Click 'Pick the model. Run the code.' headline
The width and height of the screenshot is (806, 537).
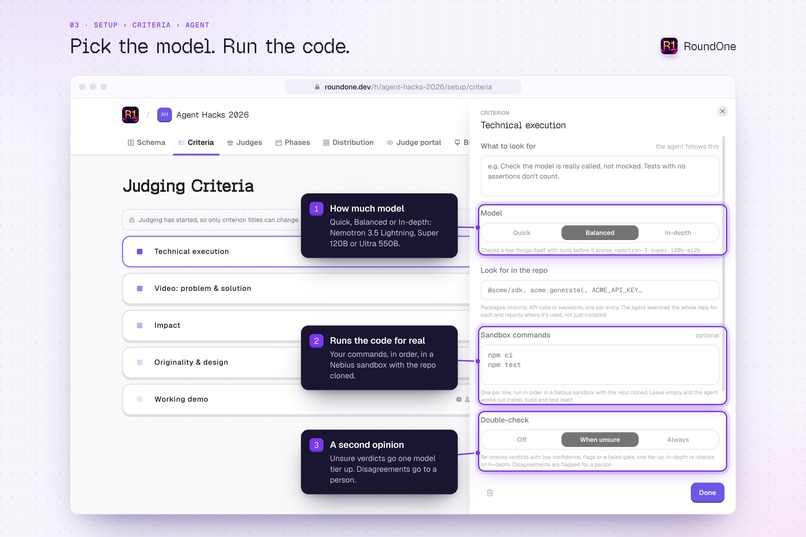click(210, 46)
